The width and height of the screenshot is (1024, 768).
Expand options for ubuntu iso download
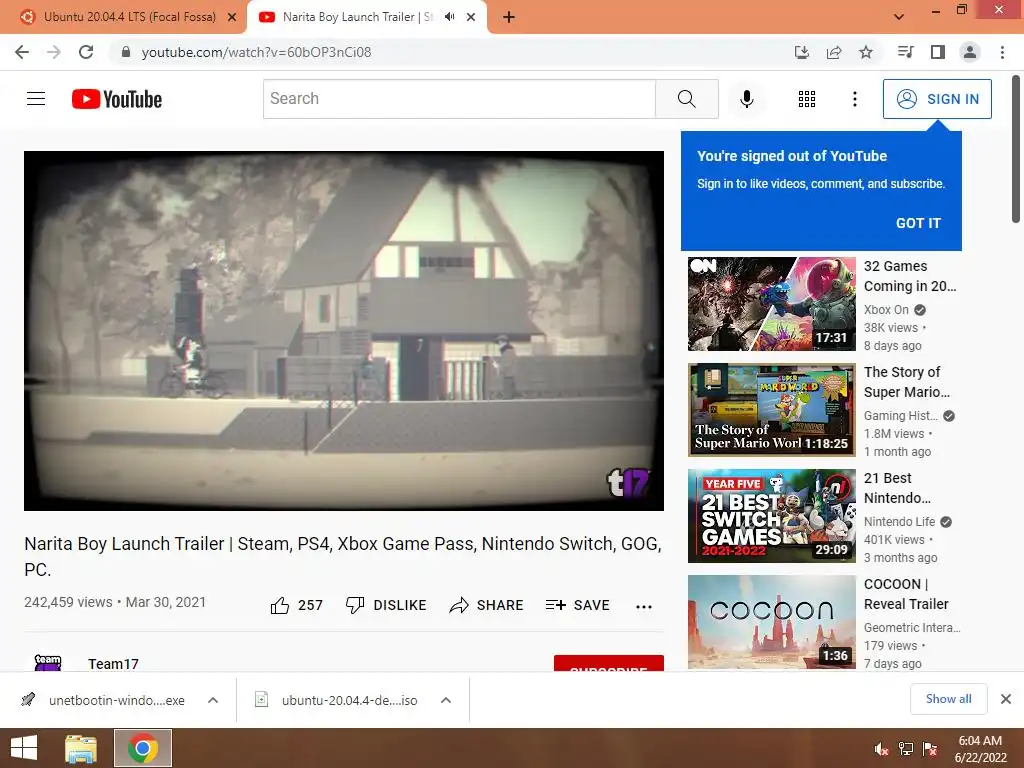(x=446, y=700)
